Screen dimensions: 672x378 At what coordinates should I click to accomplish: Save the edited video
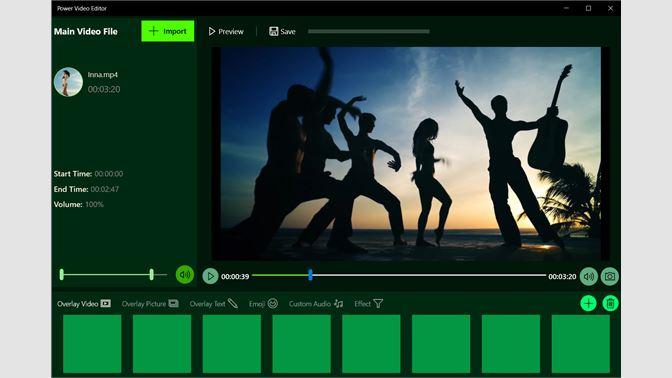pyautogui.click(x=282, y=32)
